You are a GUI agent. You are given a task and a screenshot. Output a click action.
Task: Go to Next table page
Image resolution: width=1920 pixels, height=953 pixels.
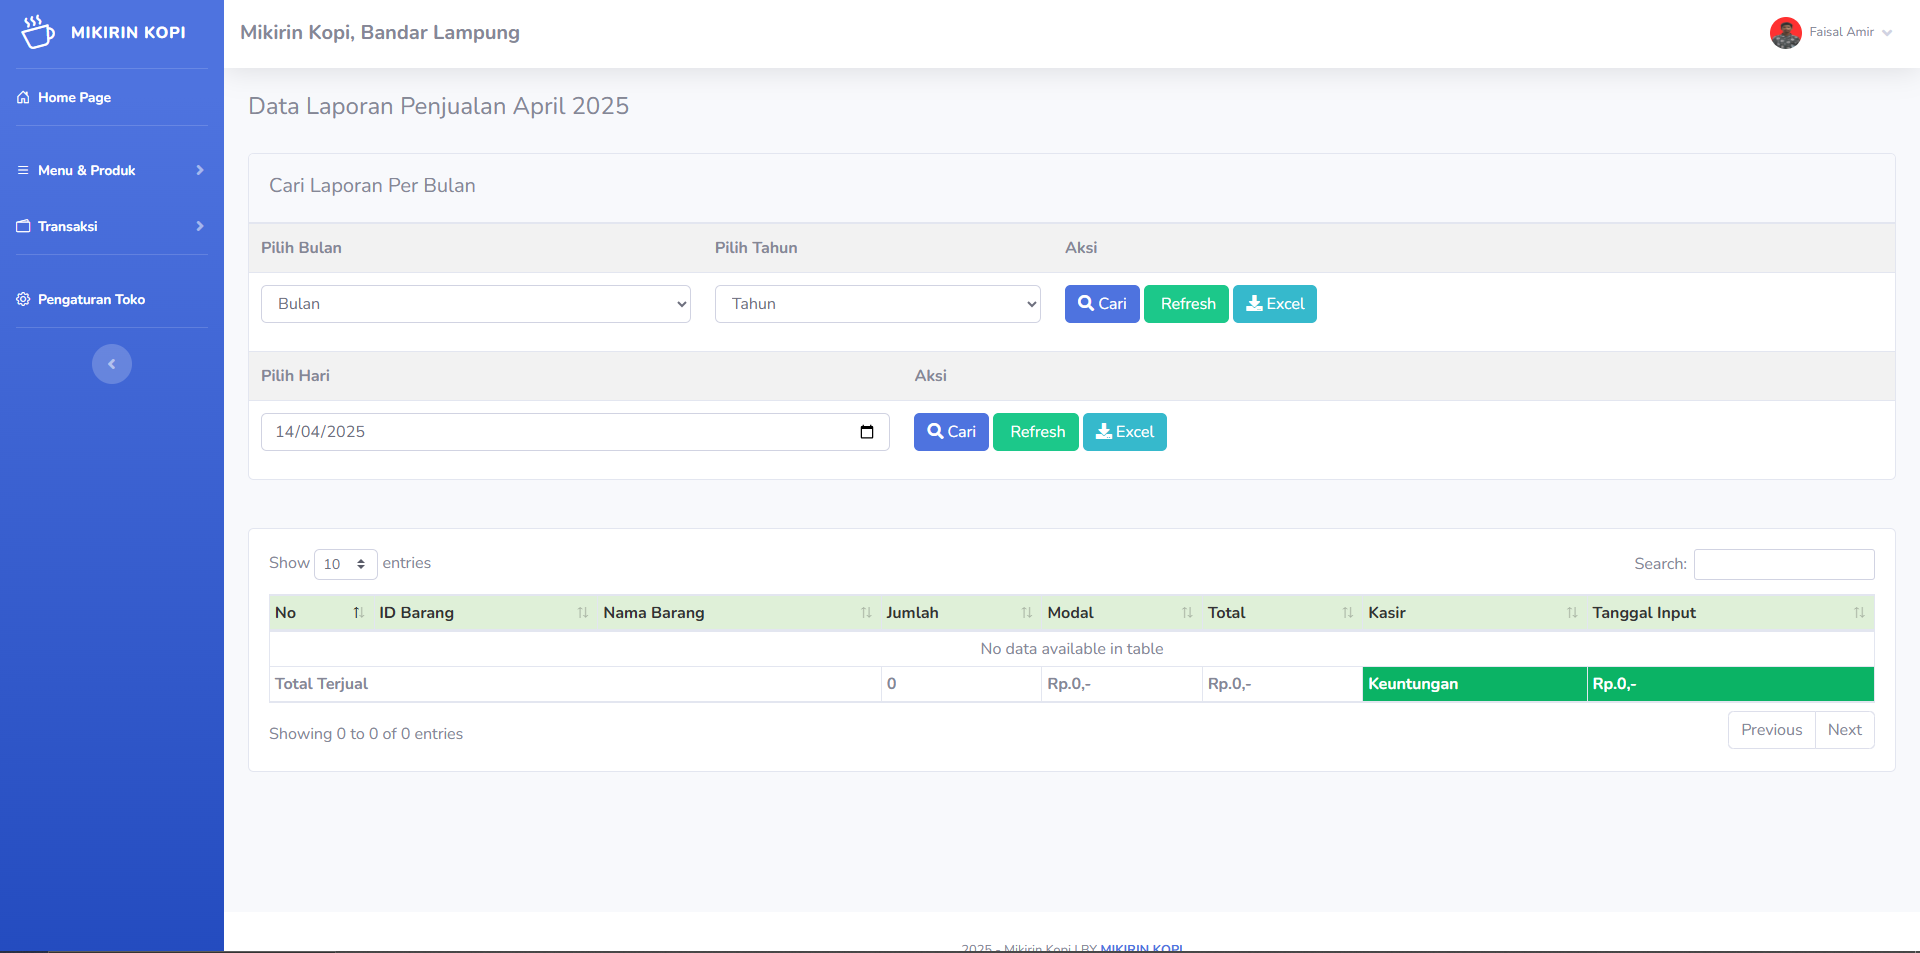click(x=1844, y=730)
